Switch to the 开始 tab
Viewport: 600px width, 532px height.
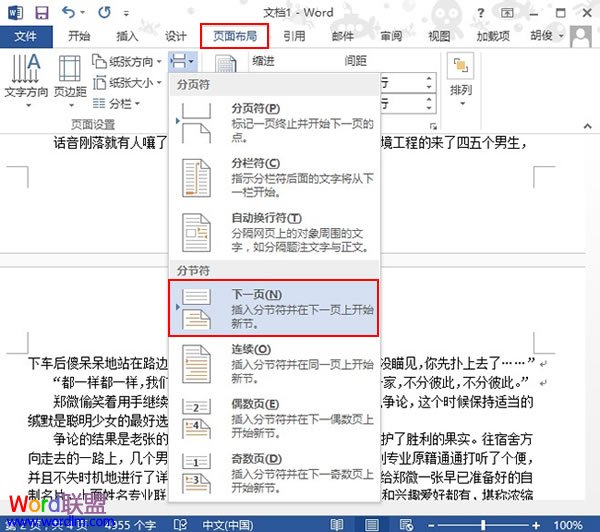coord(79,36)
